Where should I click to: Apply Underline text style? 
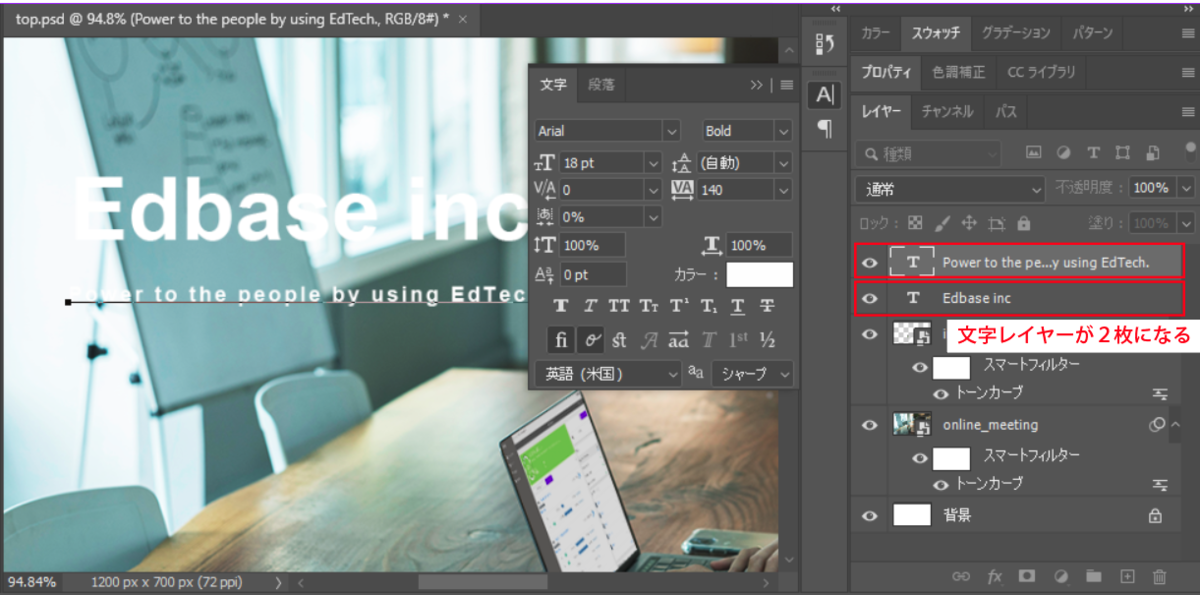(x=738, y=306)
